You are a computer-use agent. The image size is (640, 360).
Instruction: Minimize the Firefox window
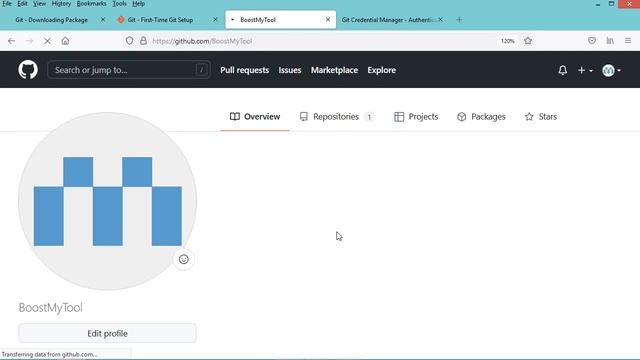point(598,4)
